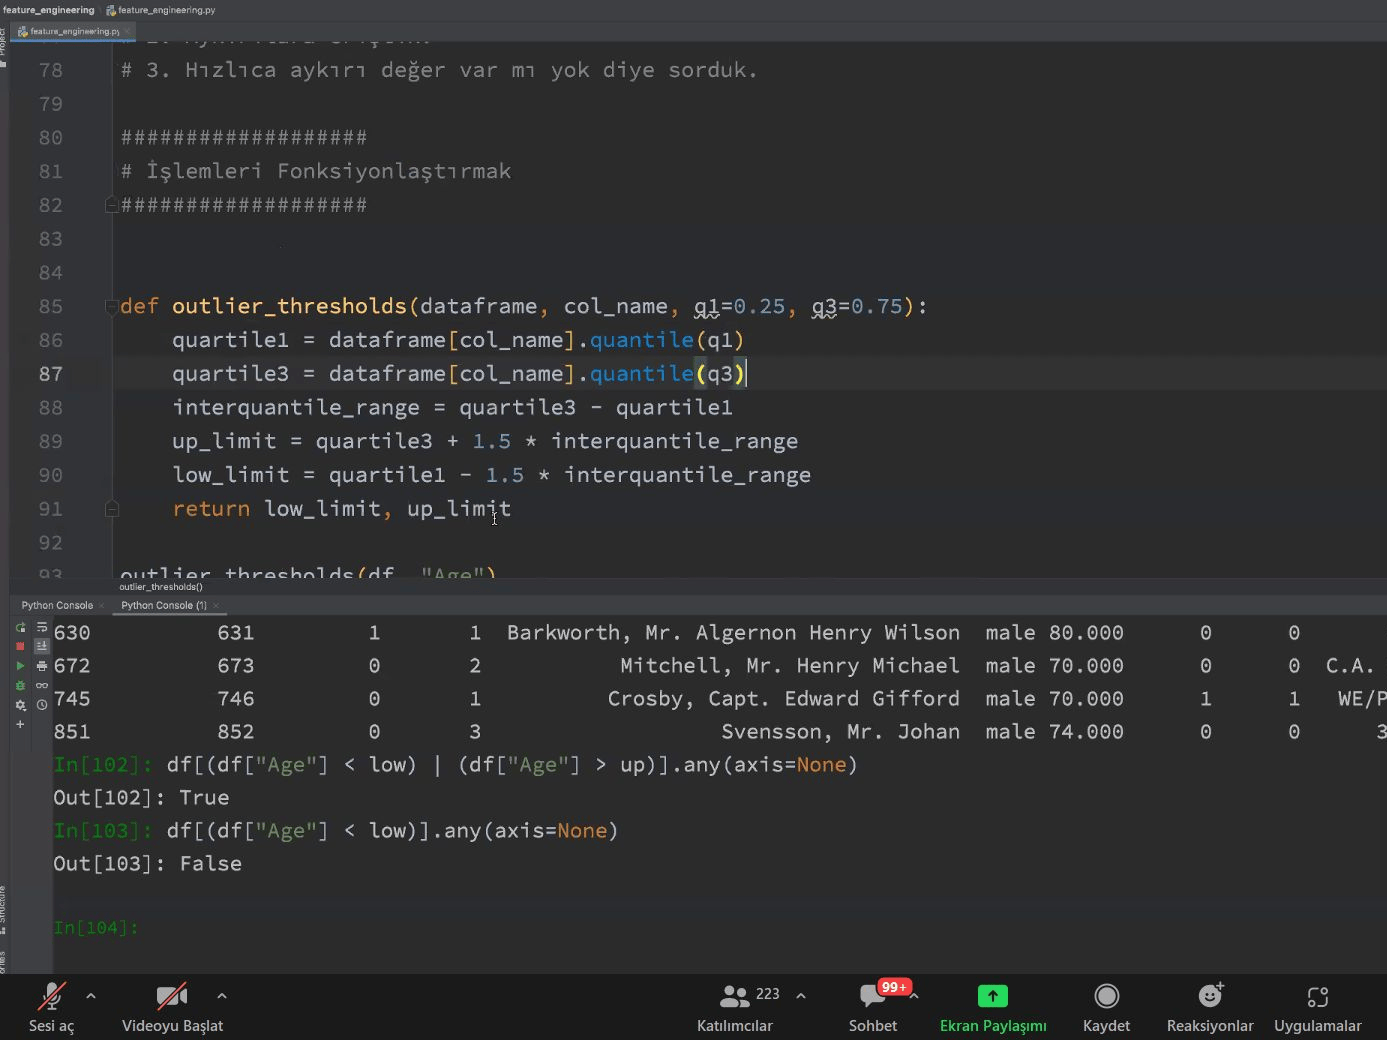Rerun the Python console
This screenshot has width=1387, height=1040.
[x=20, y=627]
